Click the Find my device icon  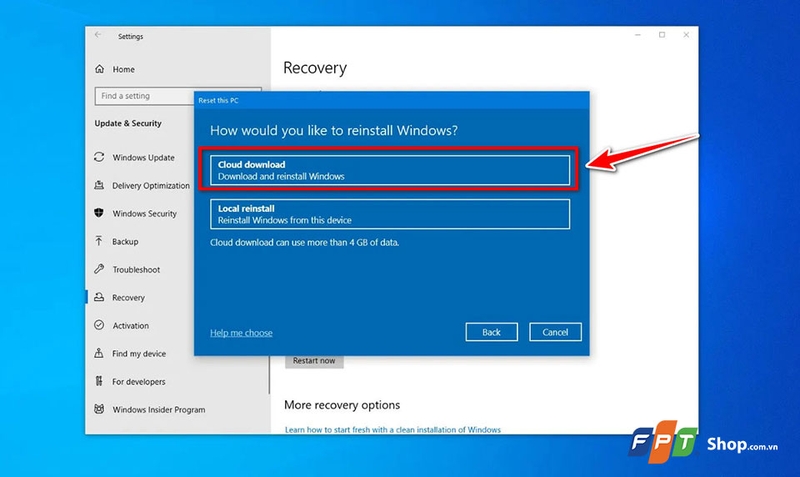[99, 353]
